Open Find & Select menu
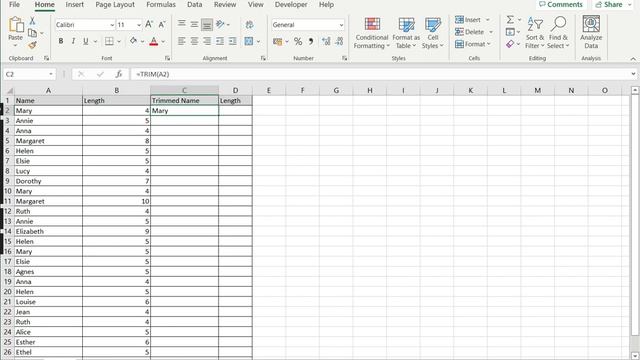Viewport: 640px width, 360px height. tap(558, 33)
